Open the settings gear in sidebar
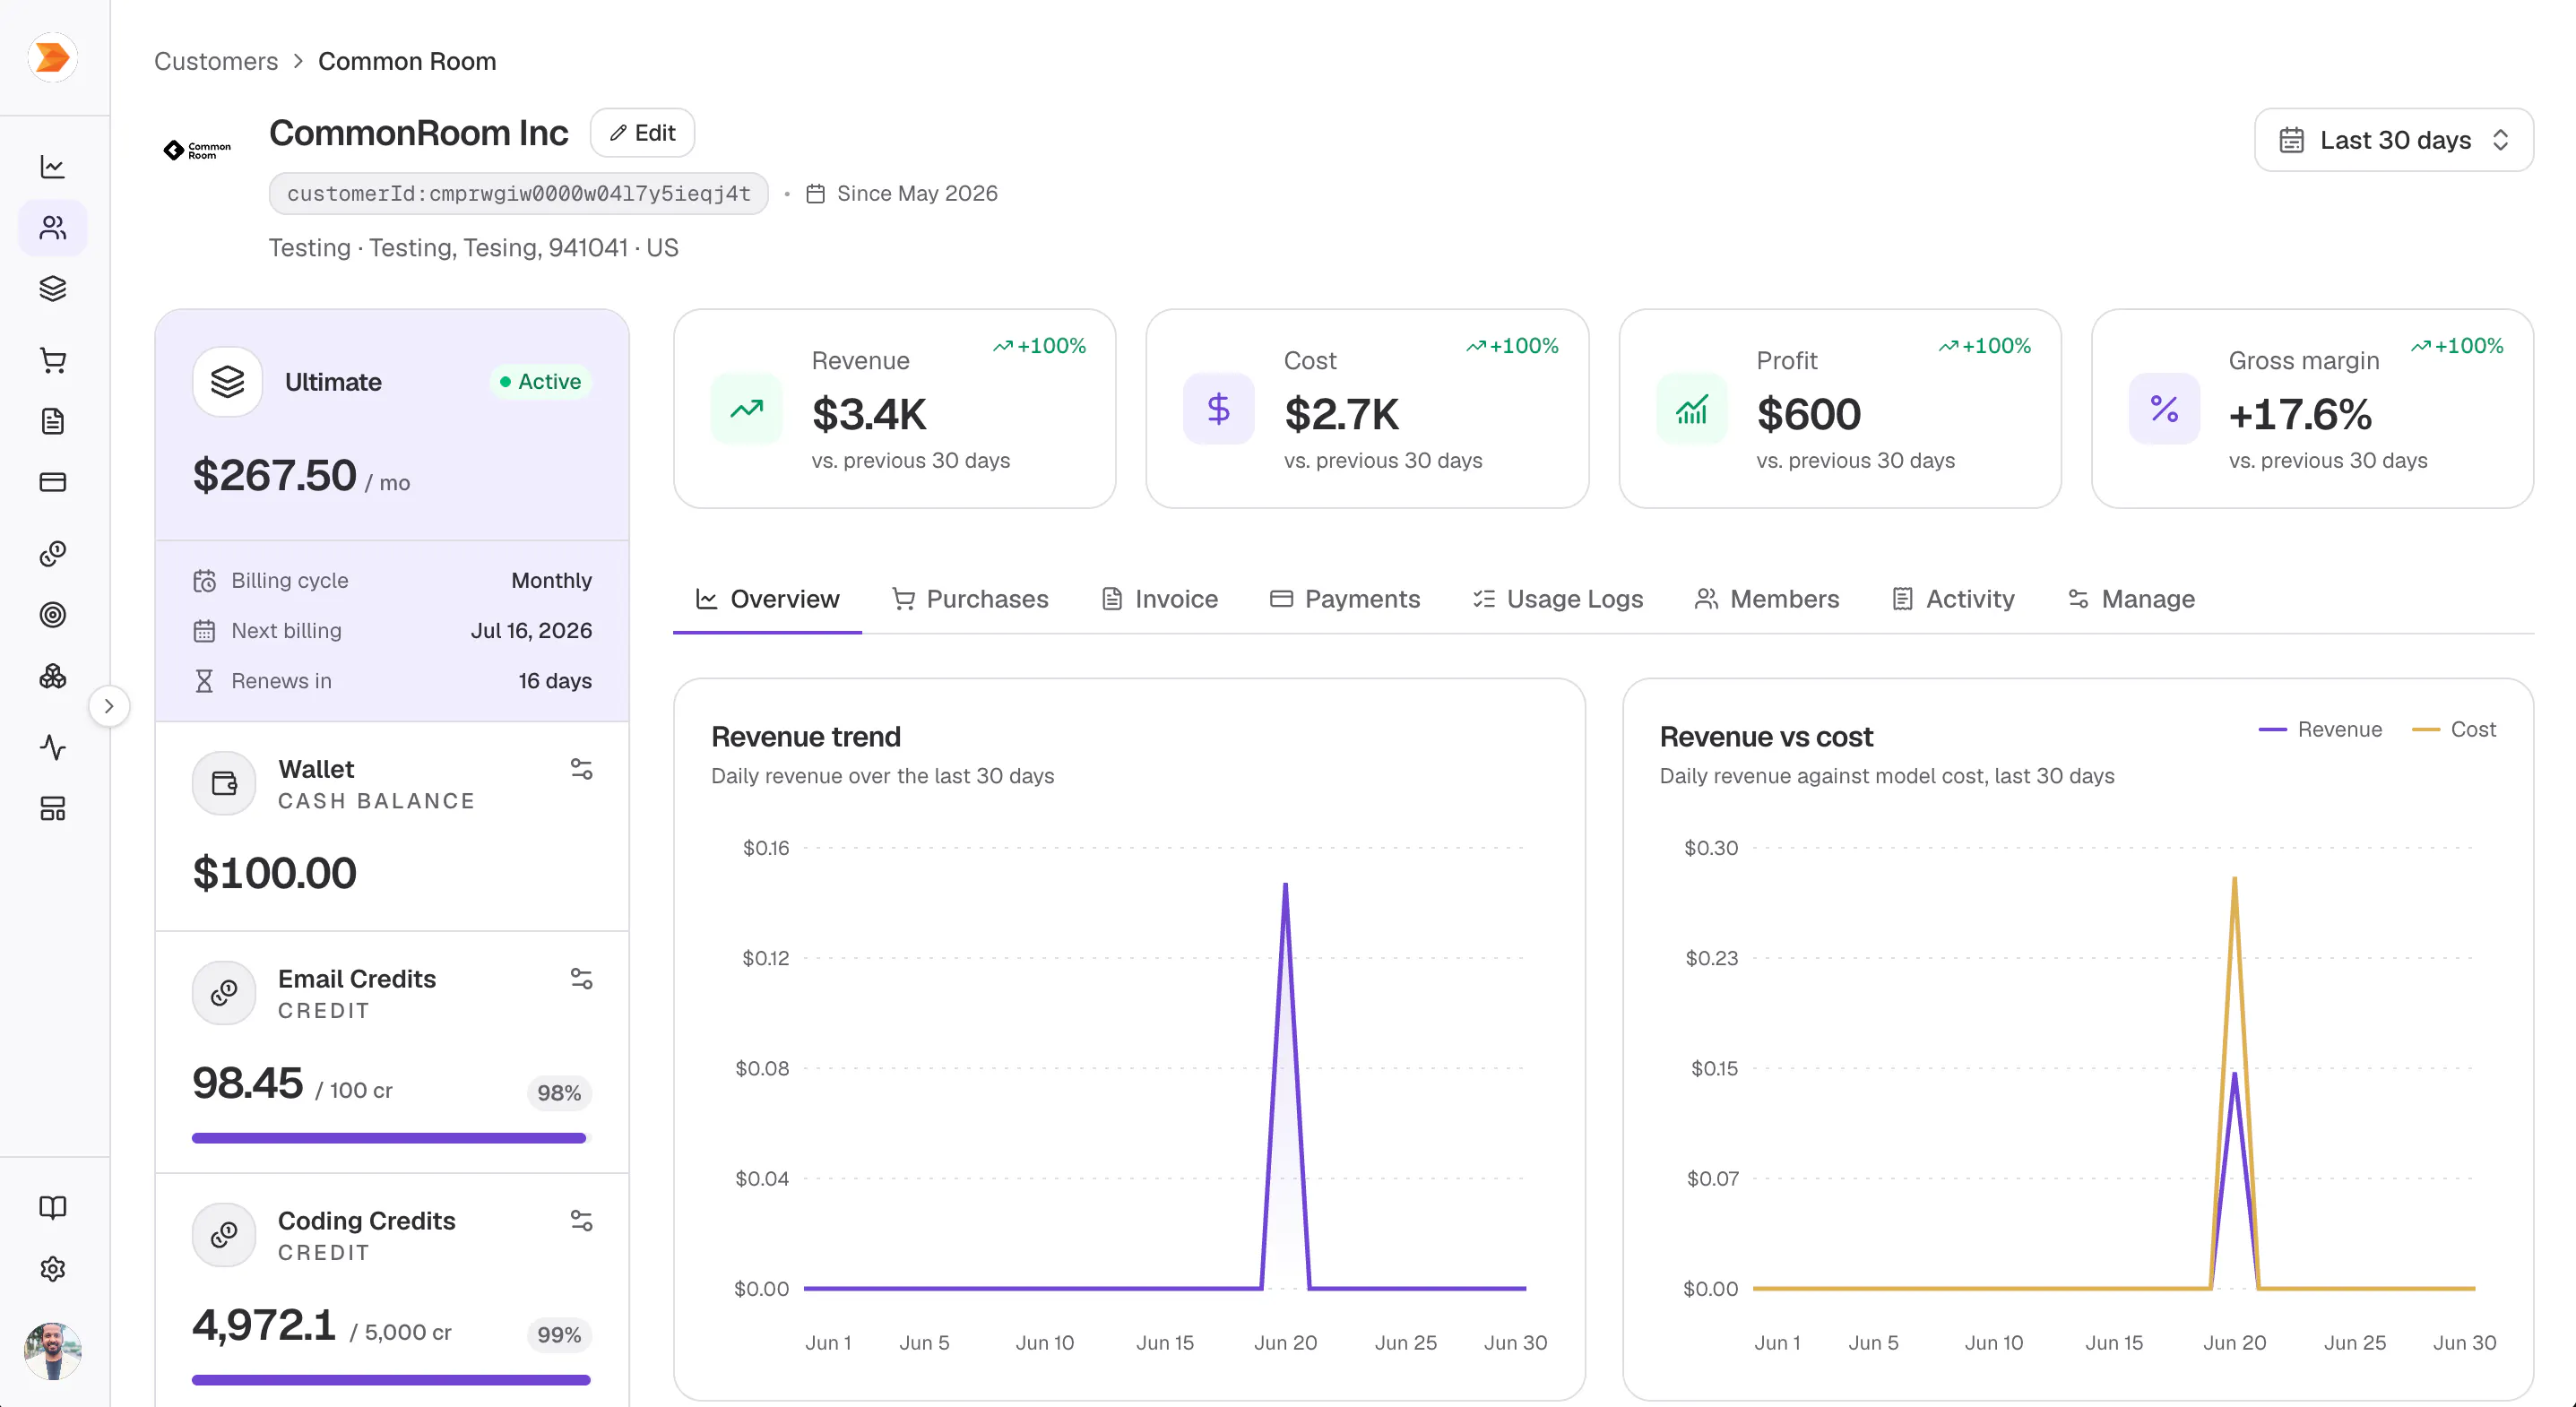This screenshot has height=1407, width=2576. pos(53,1268)
